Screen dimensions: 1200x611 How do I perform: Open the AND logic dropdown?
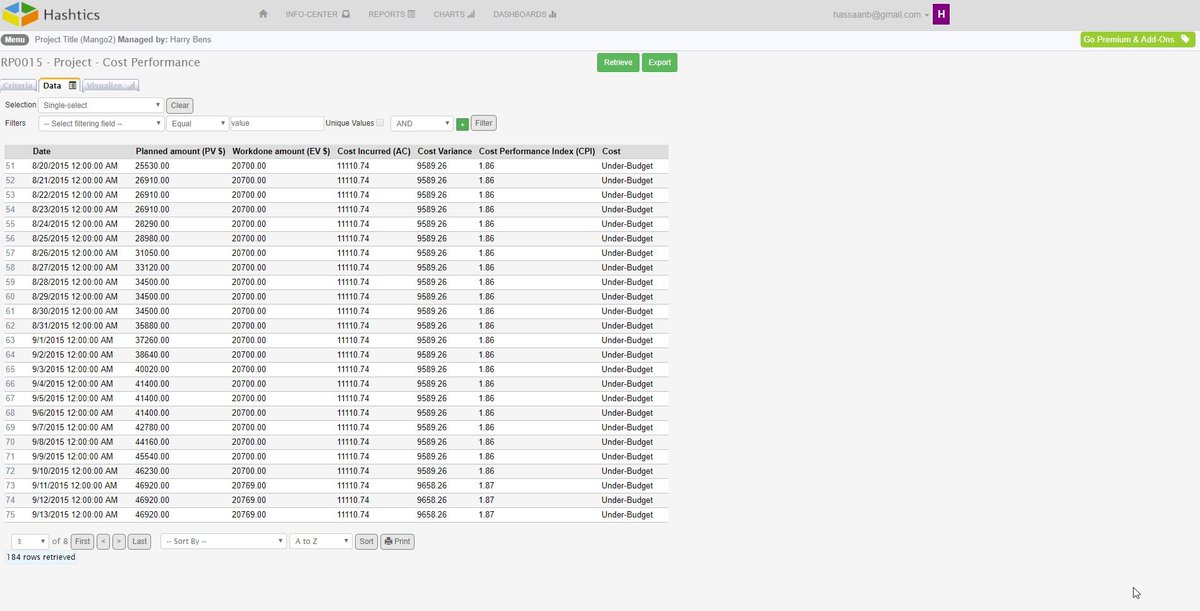[x=422, y=123]
